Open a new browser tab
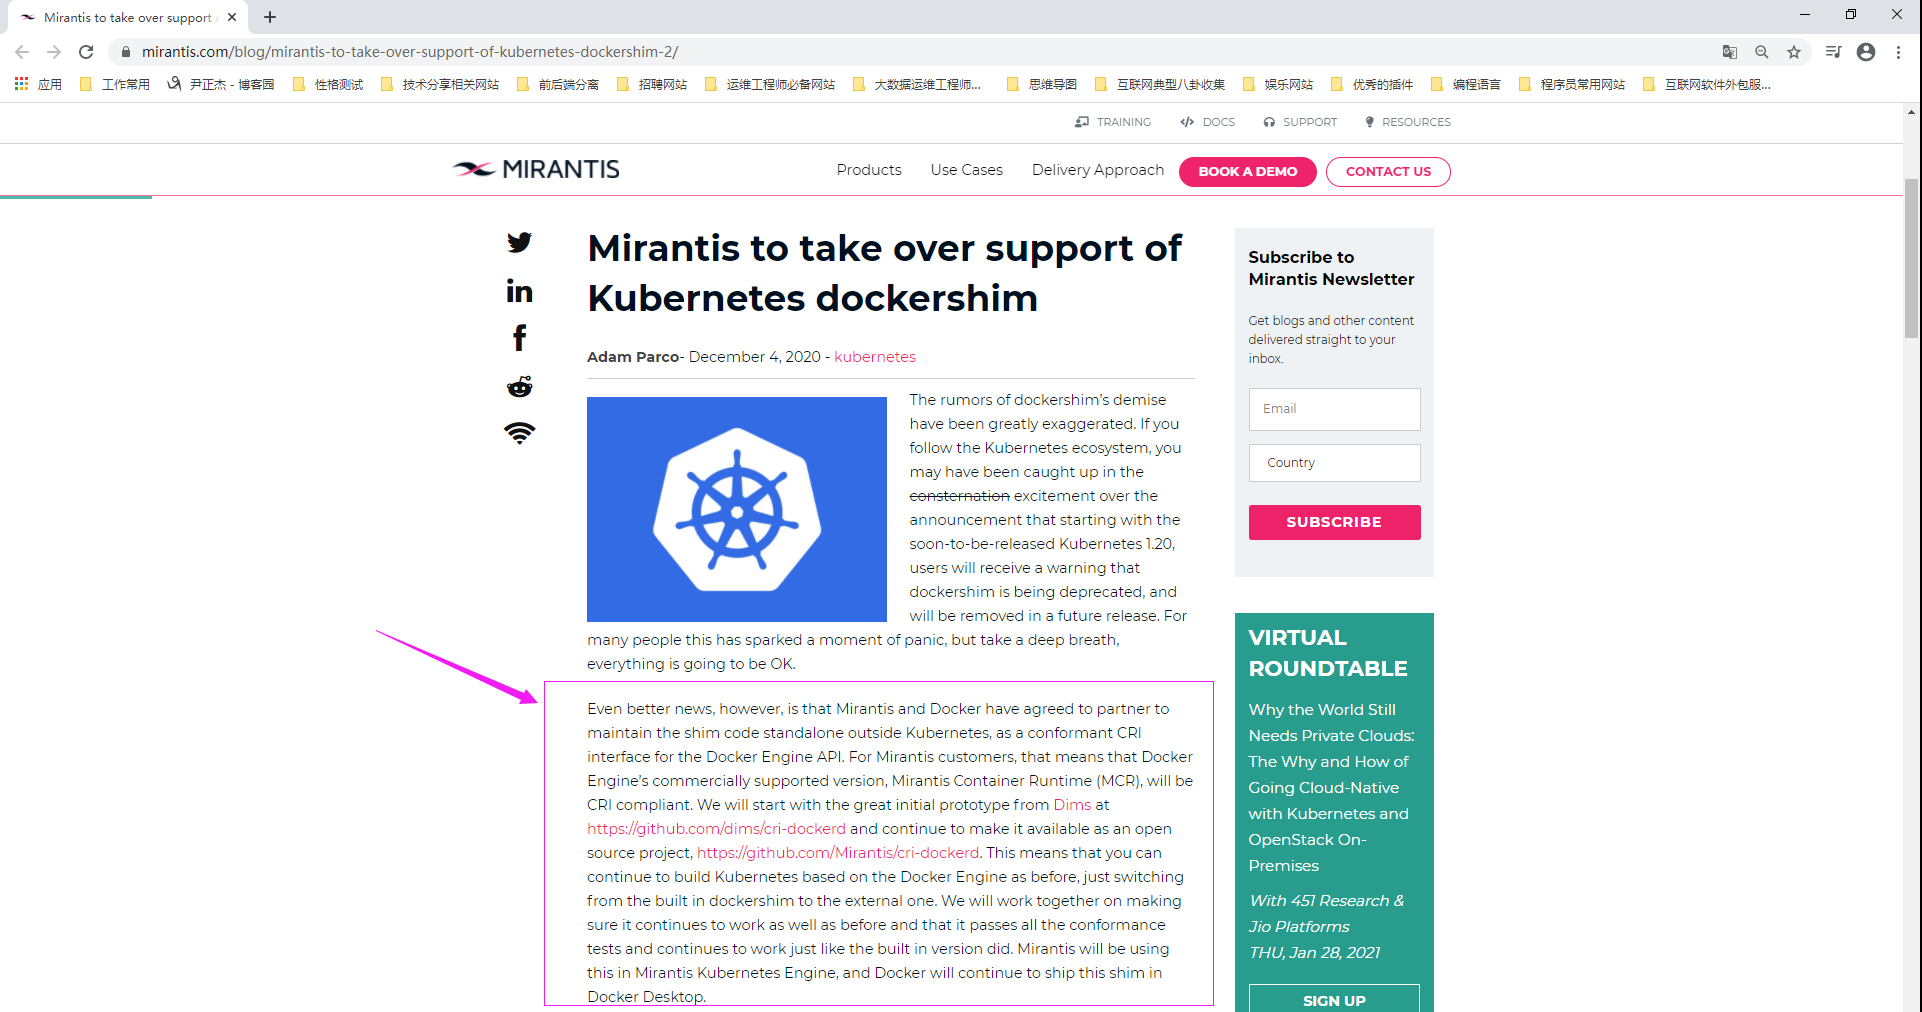 [270, 17]
